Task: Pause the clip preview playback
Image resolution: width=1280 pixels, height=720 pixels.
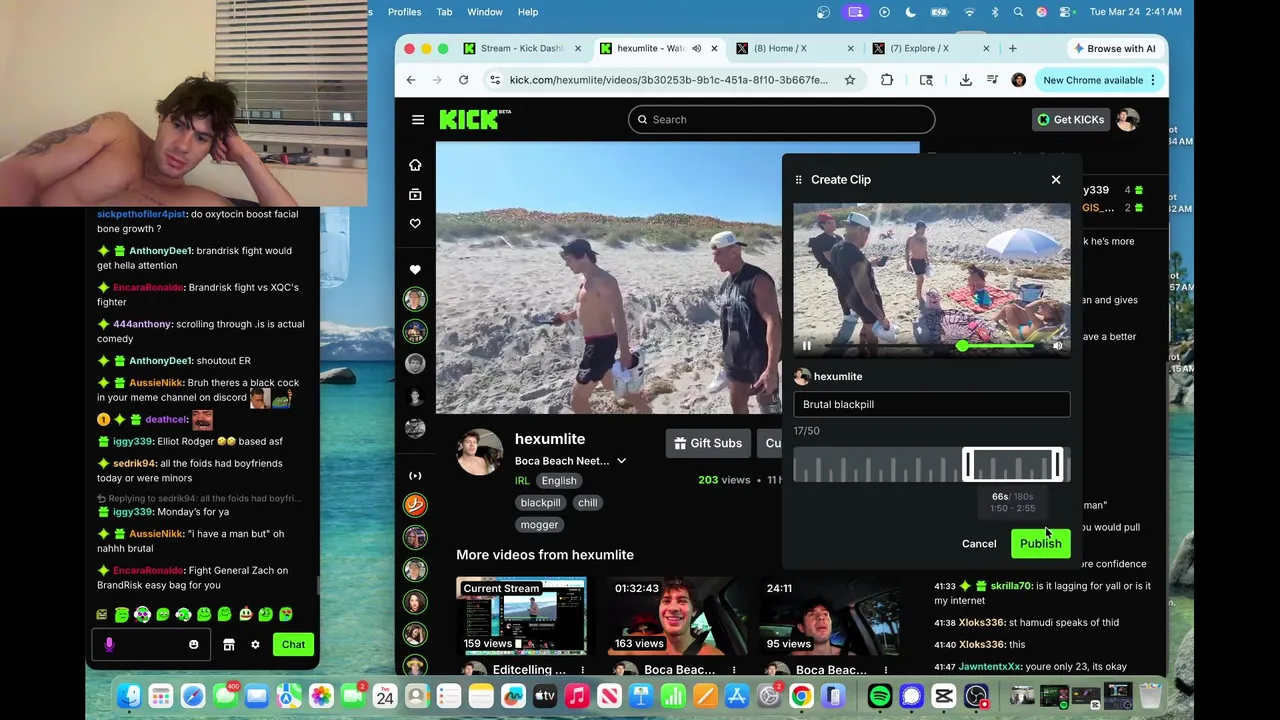Action: [807, 346]
